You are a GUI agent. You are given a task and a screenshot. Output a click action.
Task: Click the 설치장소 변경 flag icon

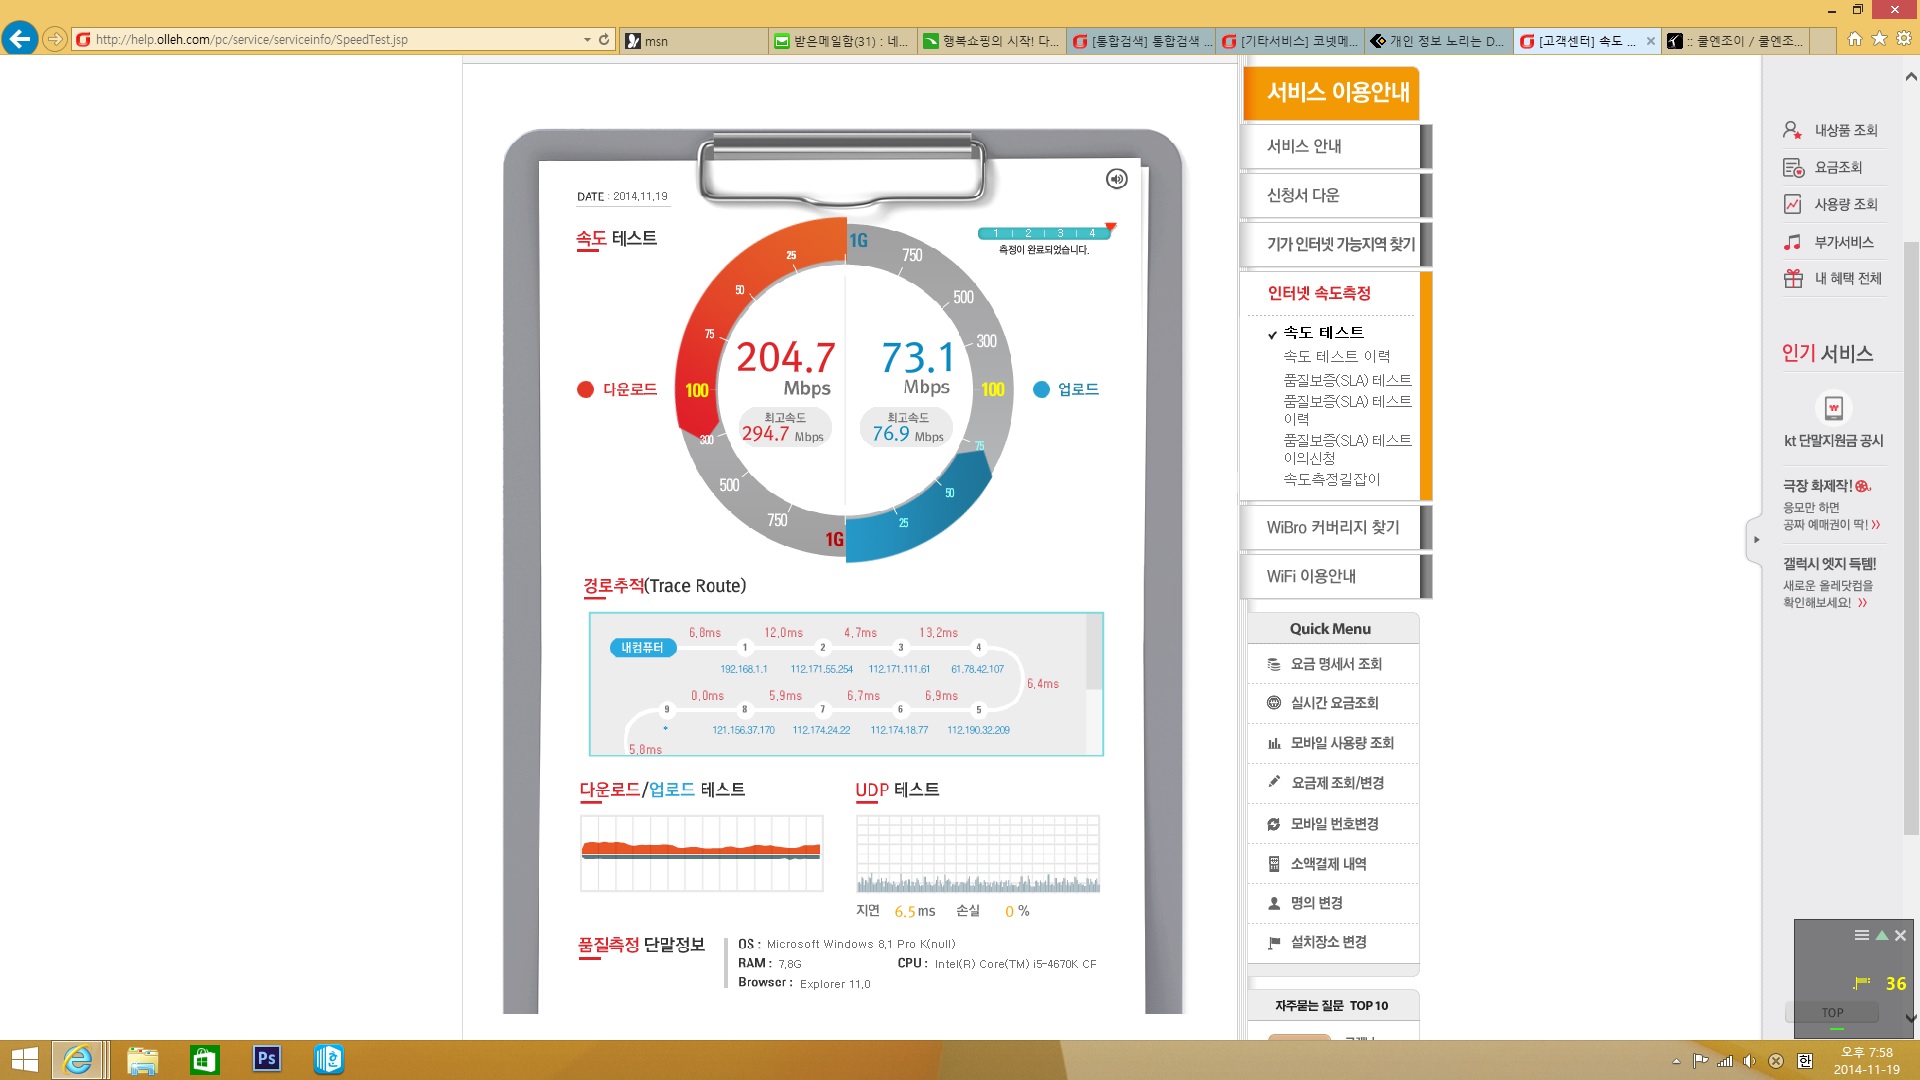[x=1274, y=942]
